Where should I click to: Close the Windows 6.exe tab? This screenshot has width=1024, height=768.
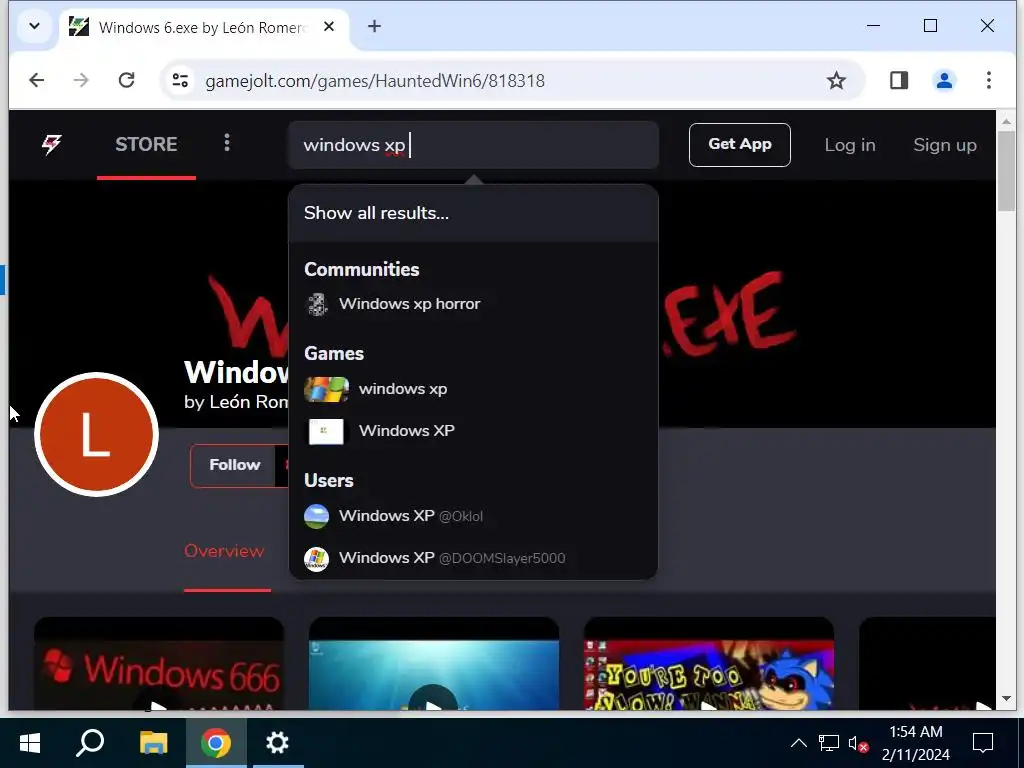[329, 26]
